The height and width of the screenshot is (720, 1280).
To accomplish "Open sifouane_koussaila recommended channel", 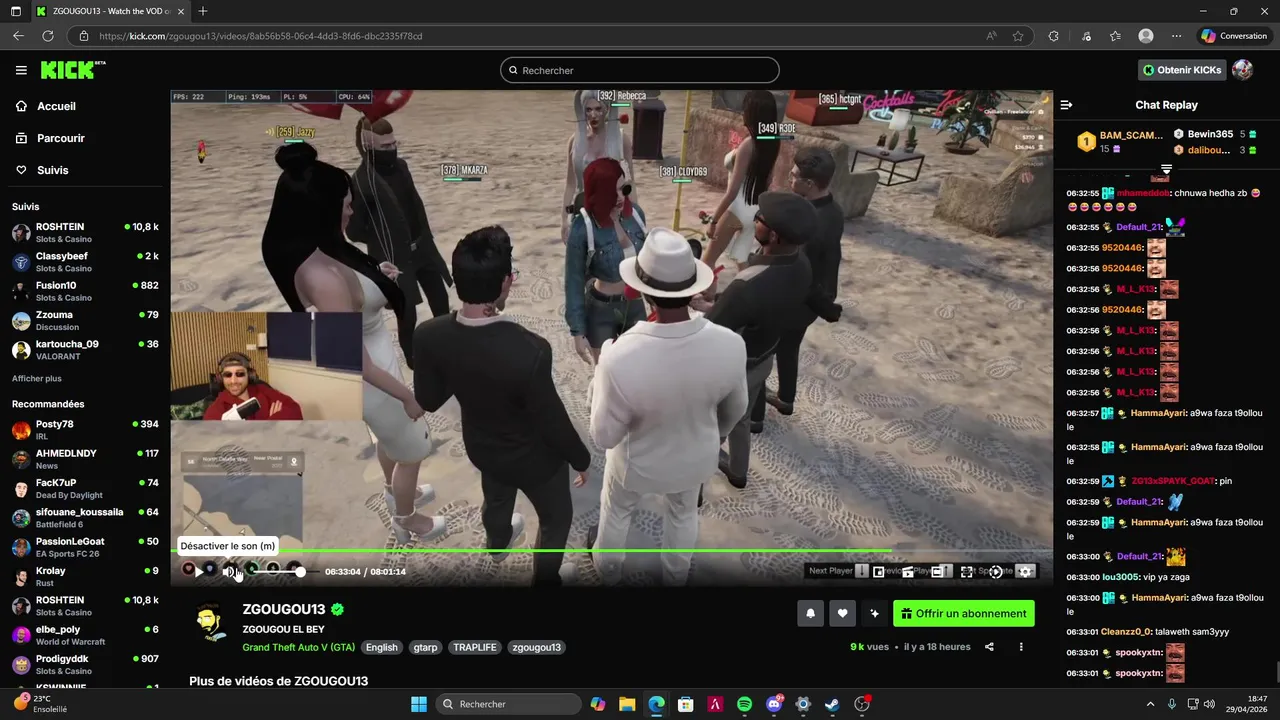I will pyautogui.click(x=85, y=517).
